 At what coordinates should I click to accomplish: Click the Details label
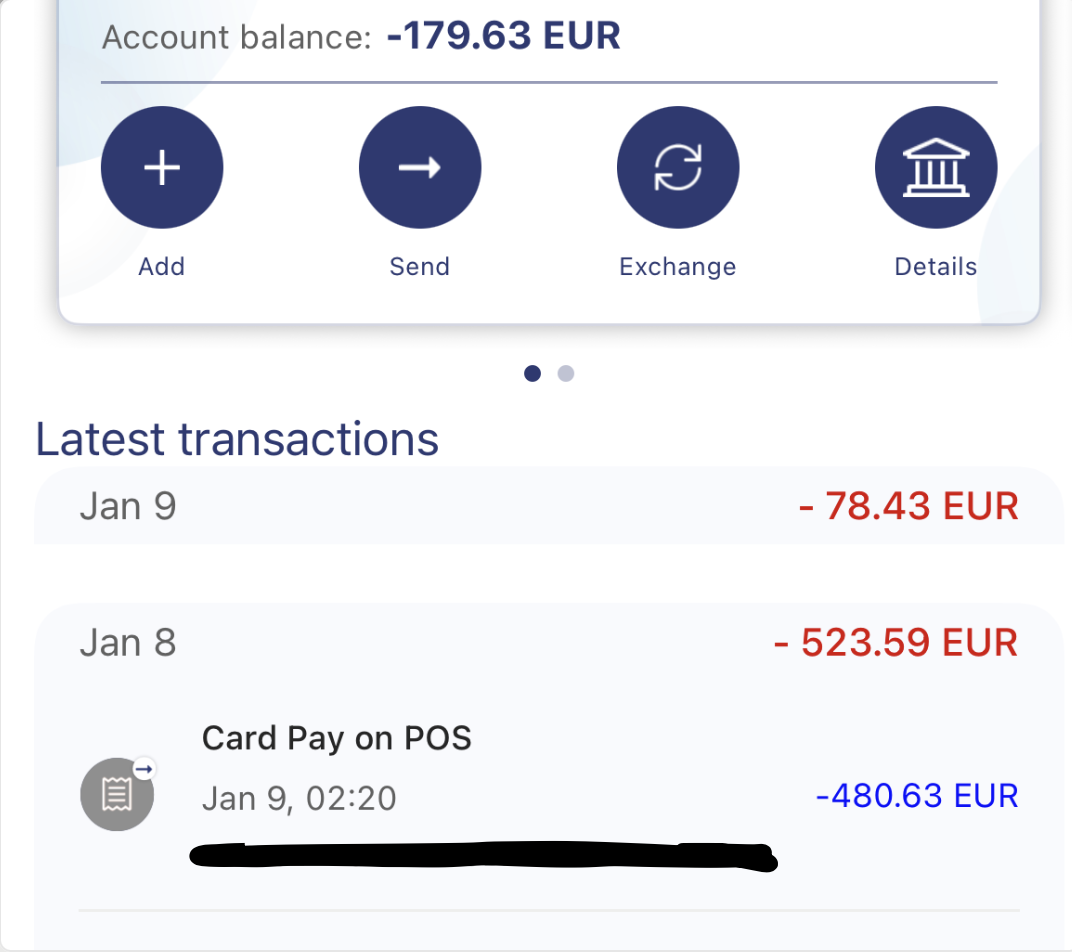[936, 267]
